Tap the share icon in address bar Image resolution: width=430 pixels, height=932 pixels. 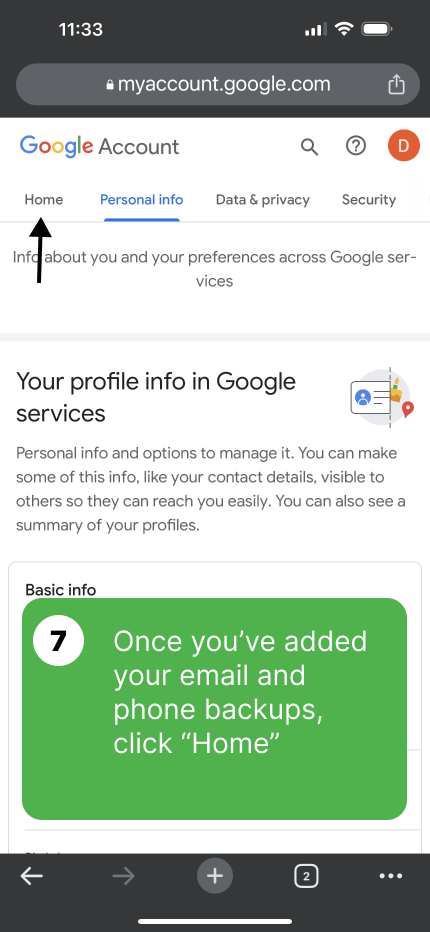pos(396,84)
